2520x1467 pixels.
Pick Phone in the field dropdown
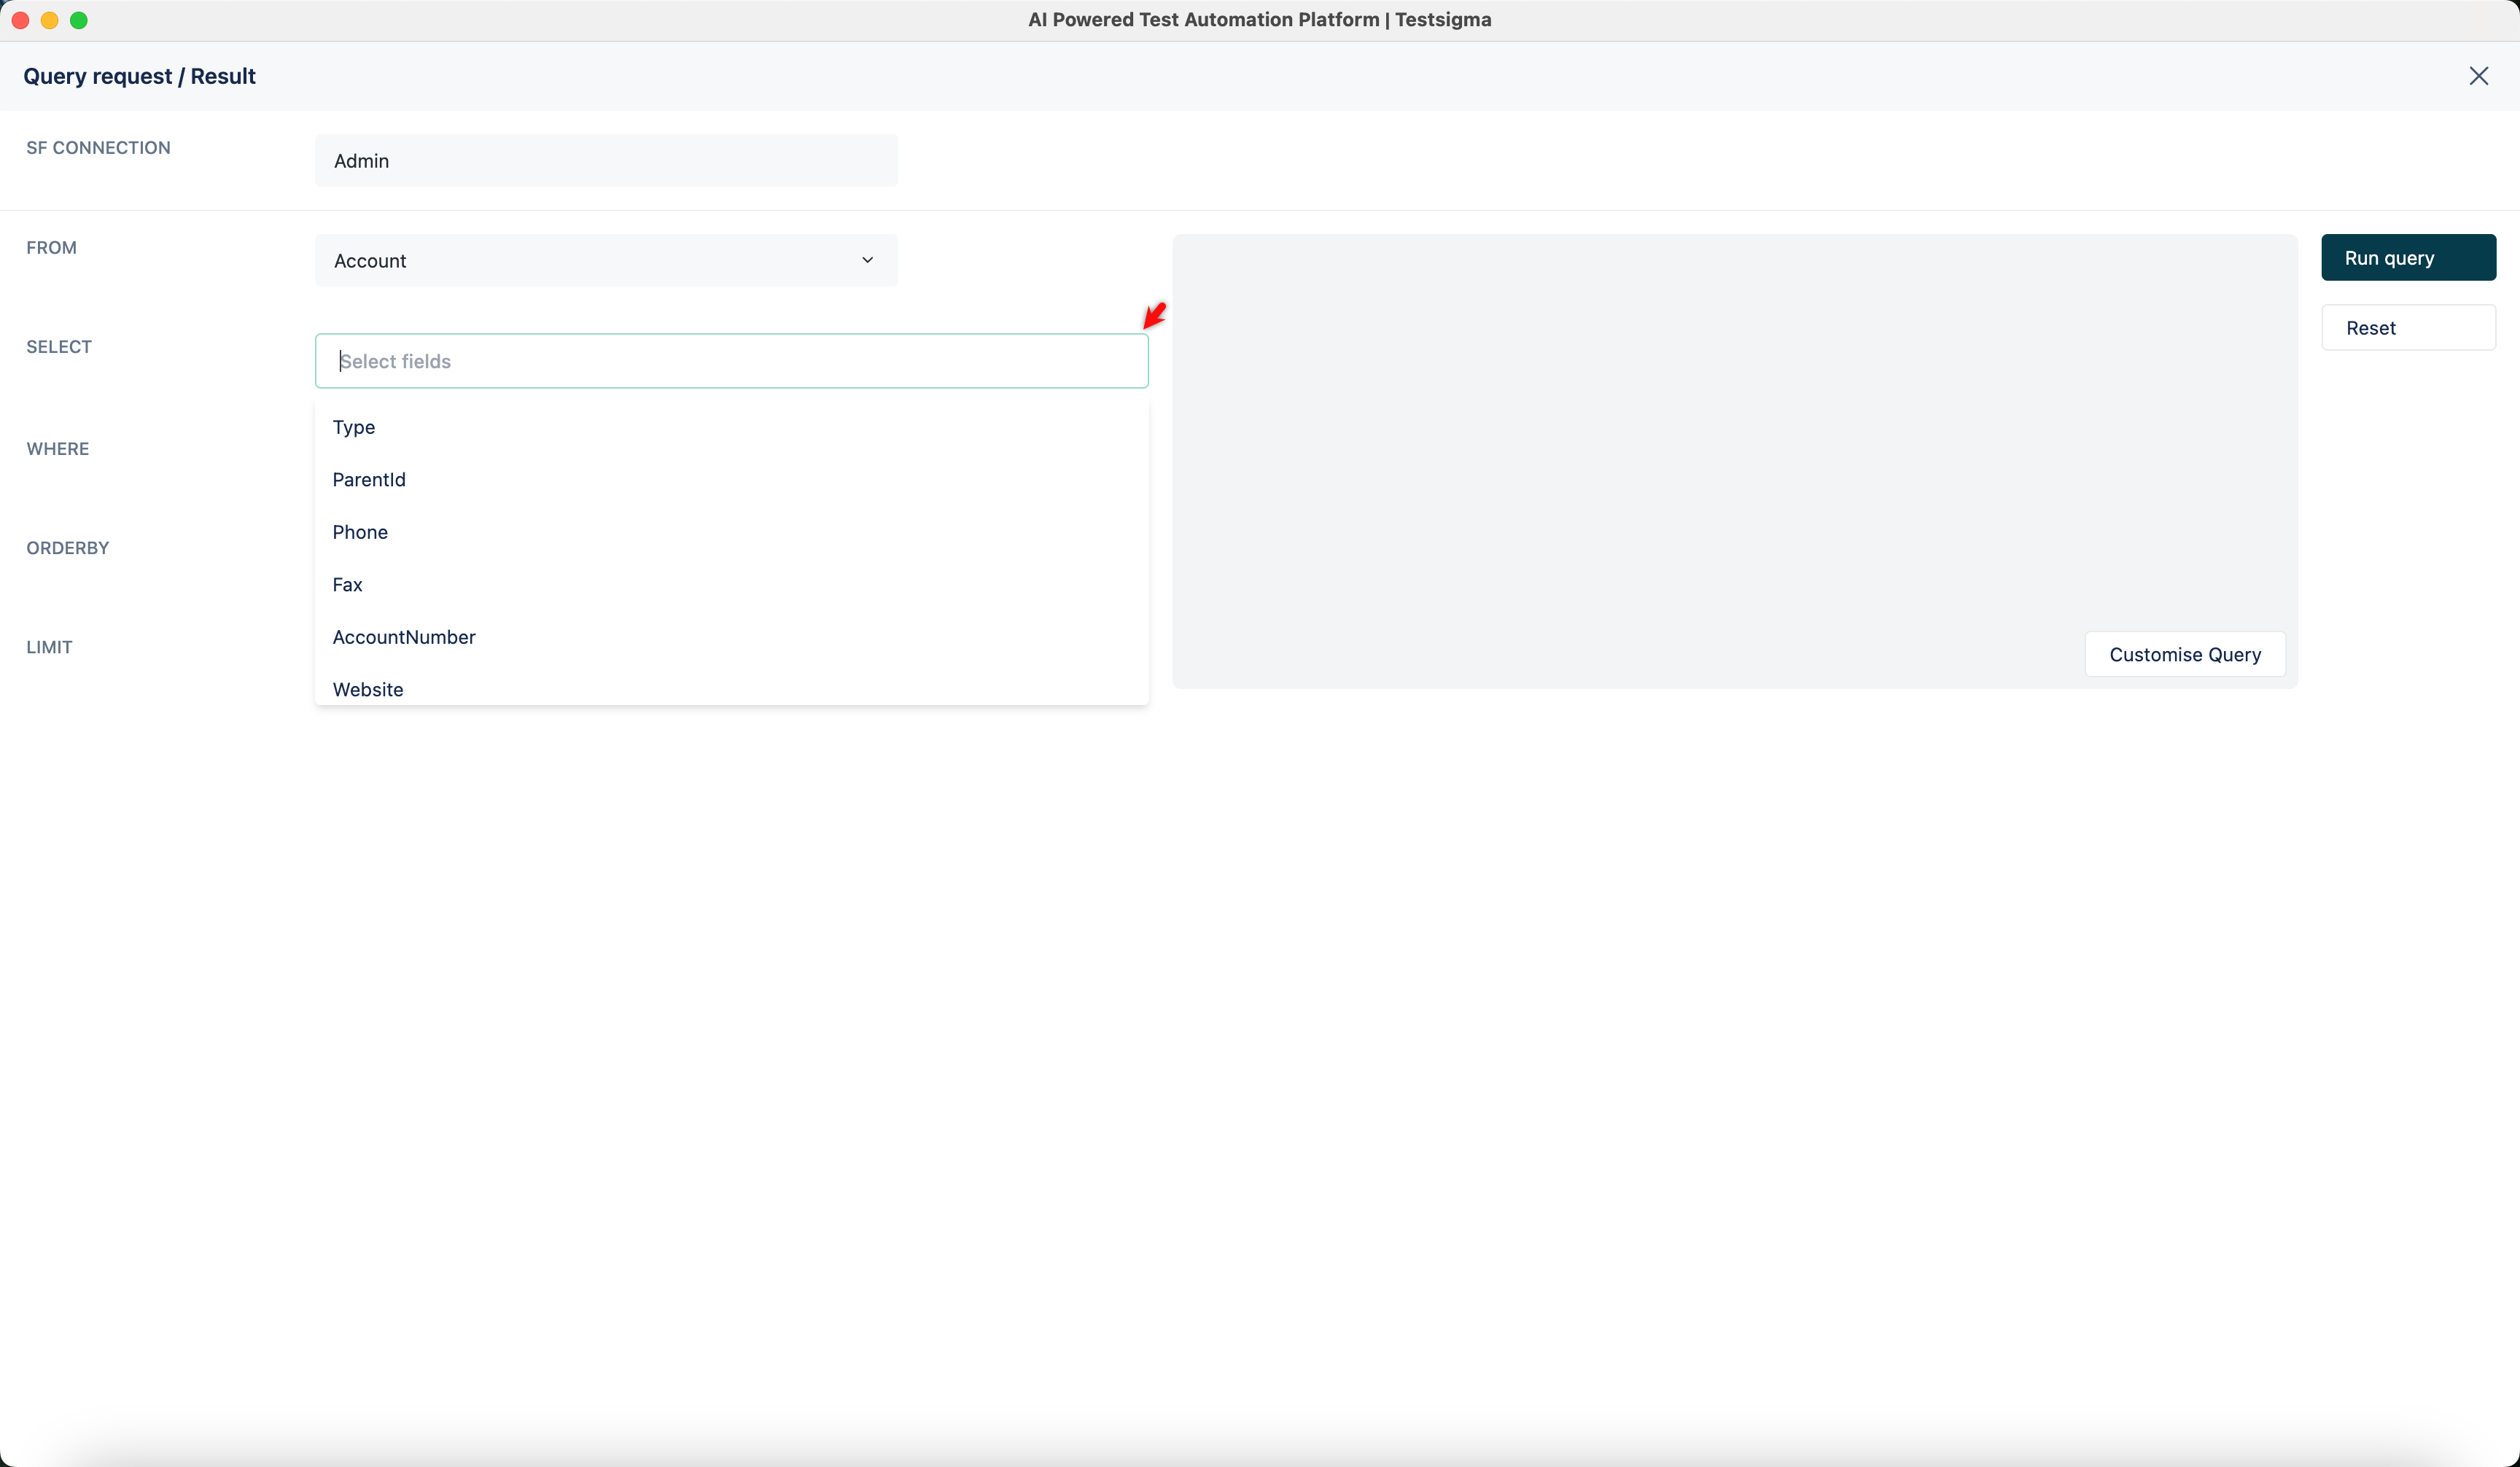[360, 532]
